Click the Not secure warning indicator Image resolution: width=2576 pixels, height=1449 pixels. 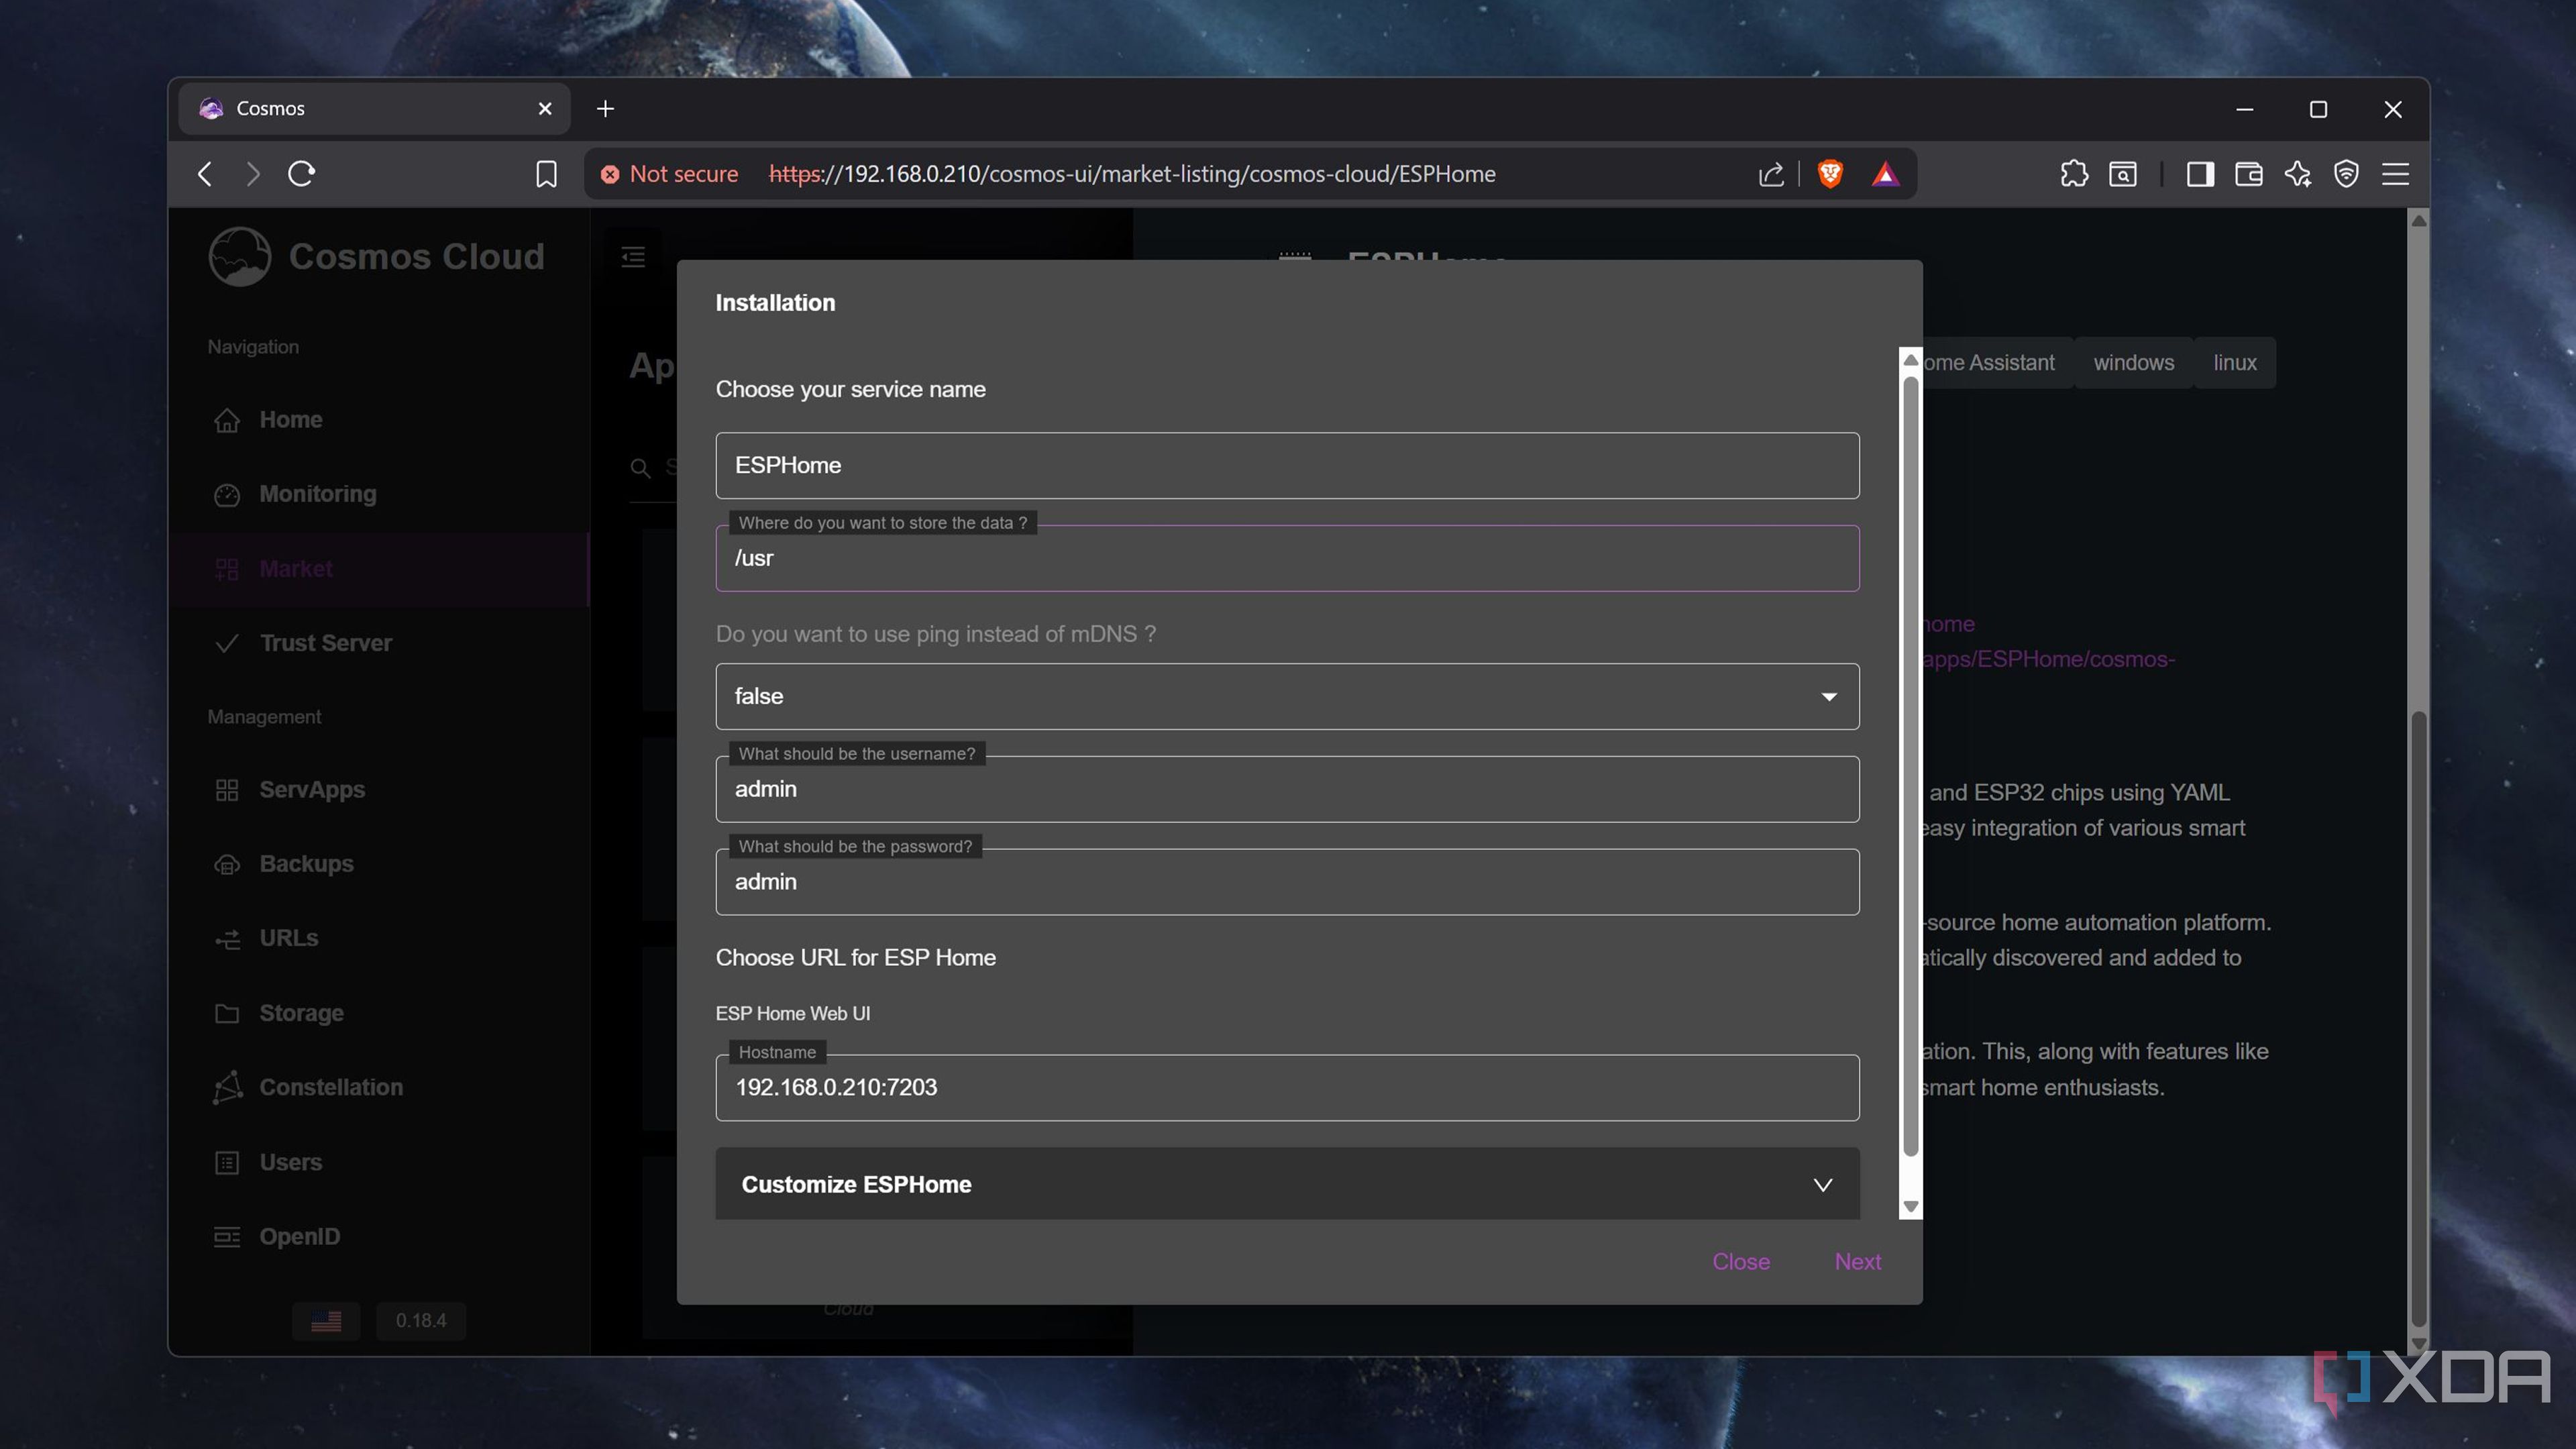click(x=669, y=174)
